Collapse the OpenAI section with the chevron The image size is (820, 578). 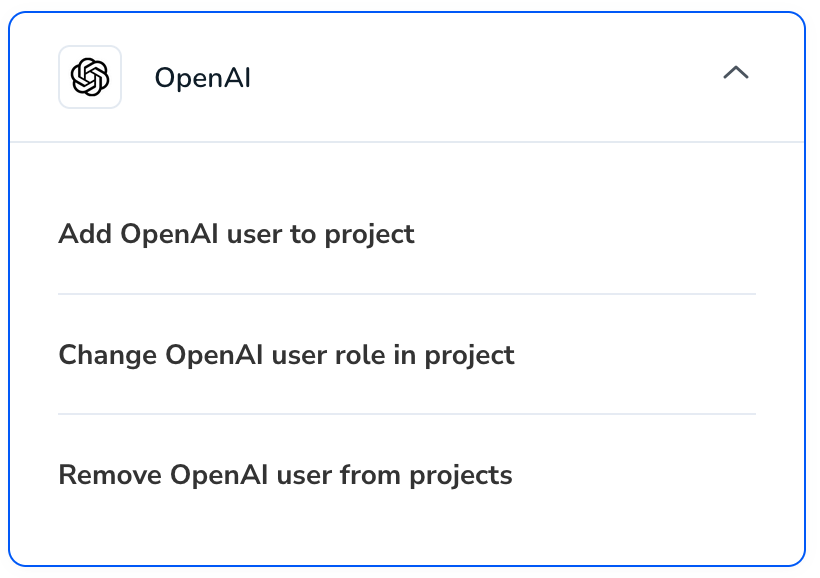[736, 73]
